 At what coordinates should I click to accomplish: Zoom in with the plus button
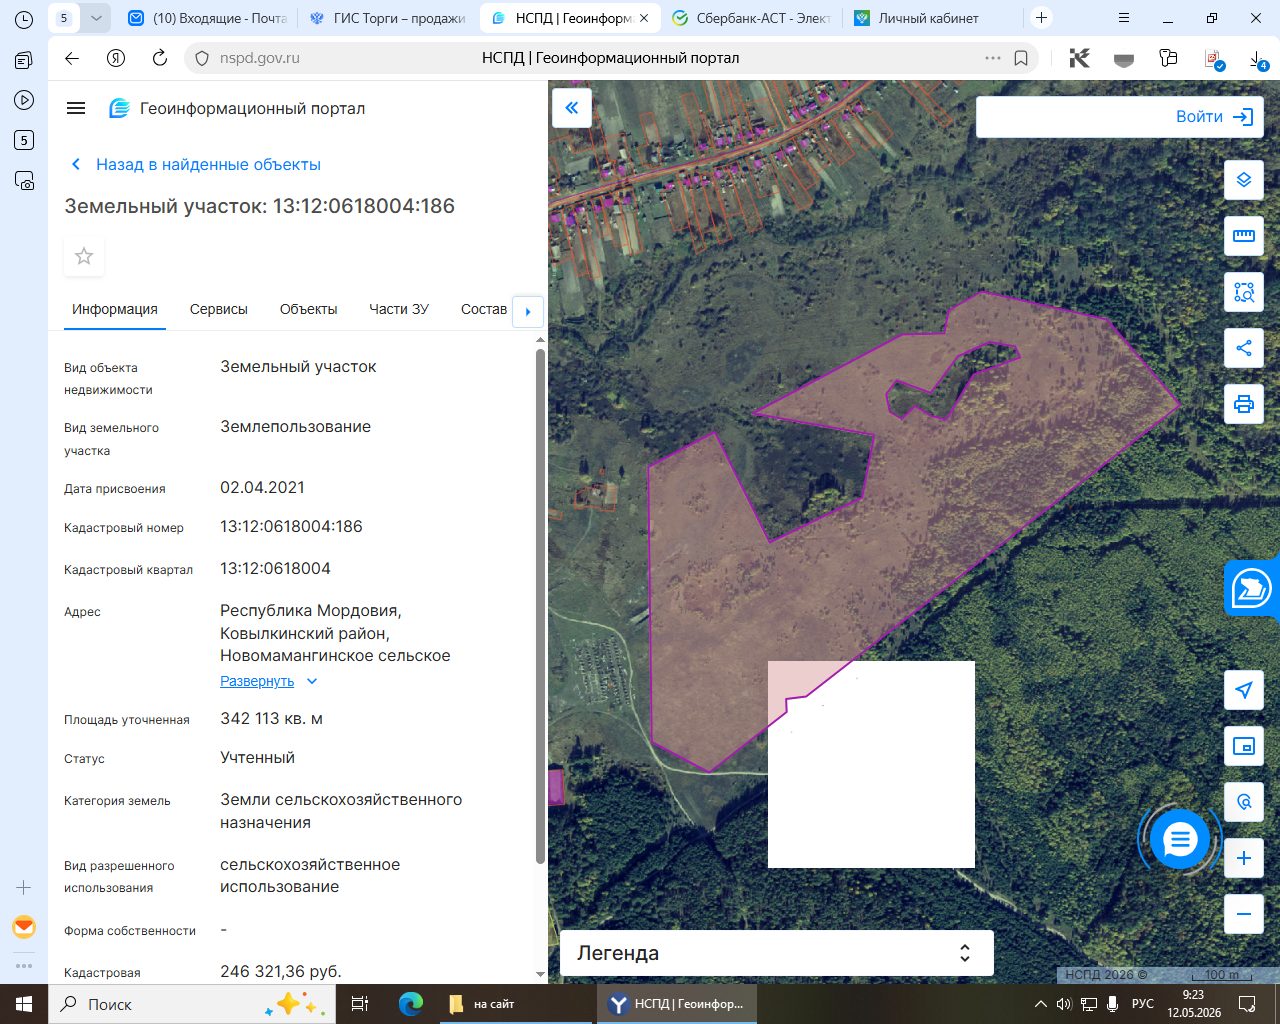[x=1244, y=858]
